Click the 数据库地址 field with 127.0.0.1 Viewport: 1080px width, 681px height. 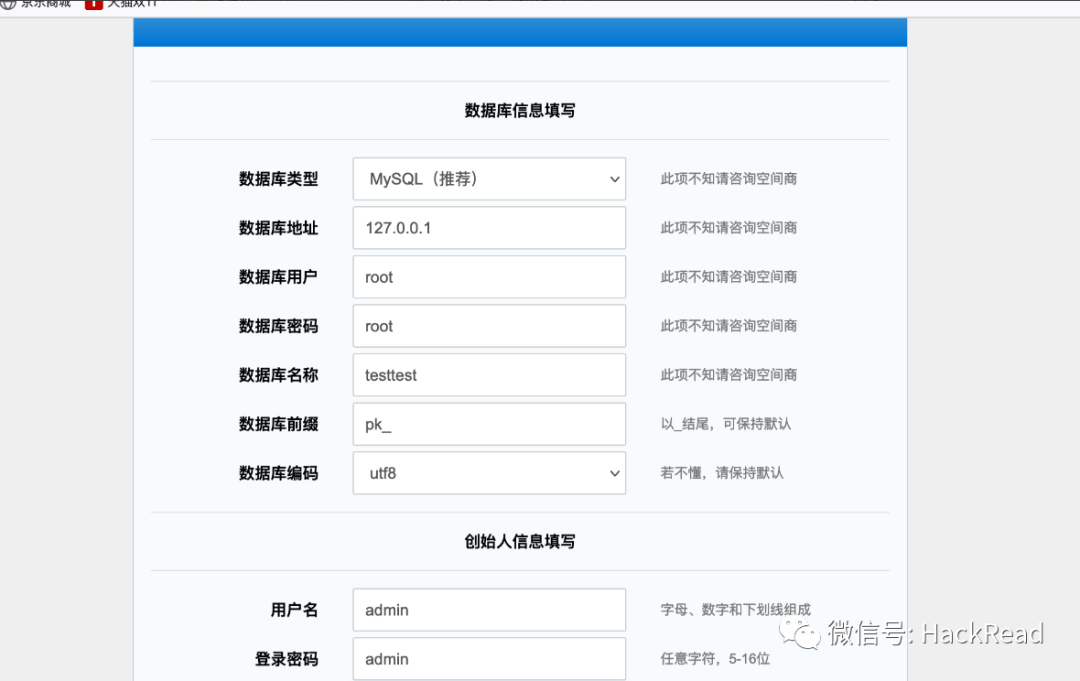point(489,228)
